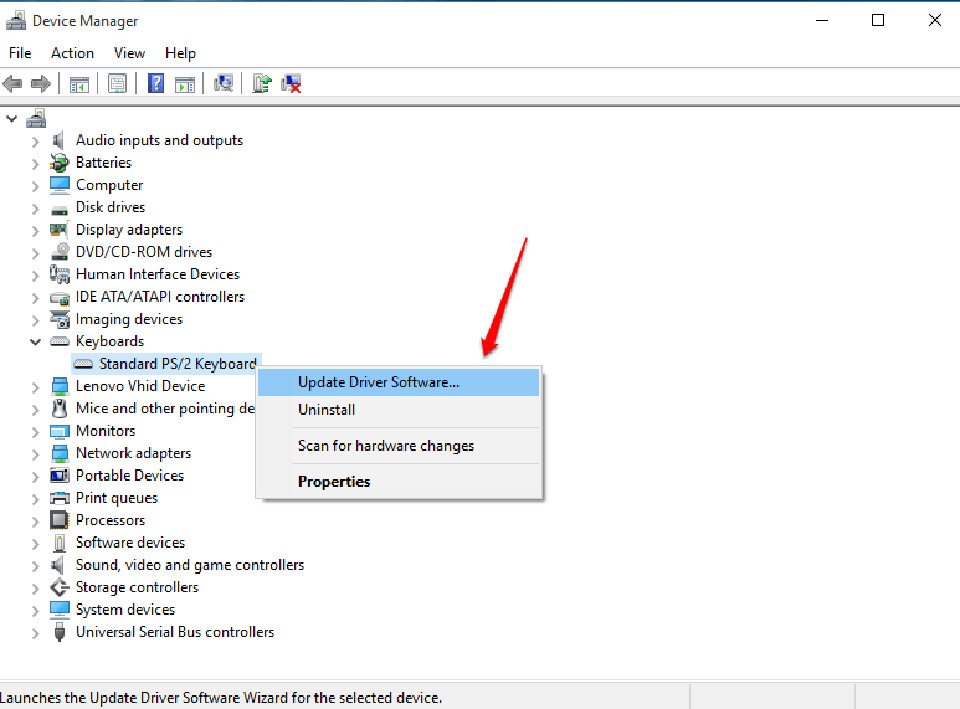Click the Uninstall device toolbar icon
This screenshot has height=709, width=960.
pos(290,83)
